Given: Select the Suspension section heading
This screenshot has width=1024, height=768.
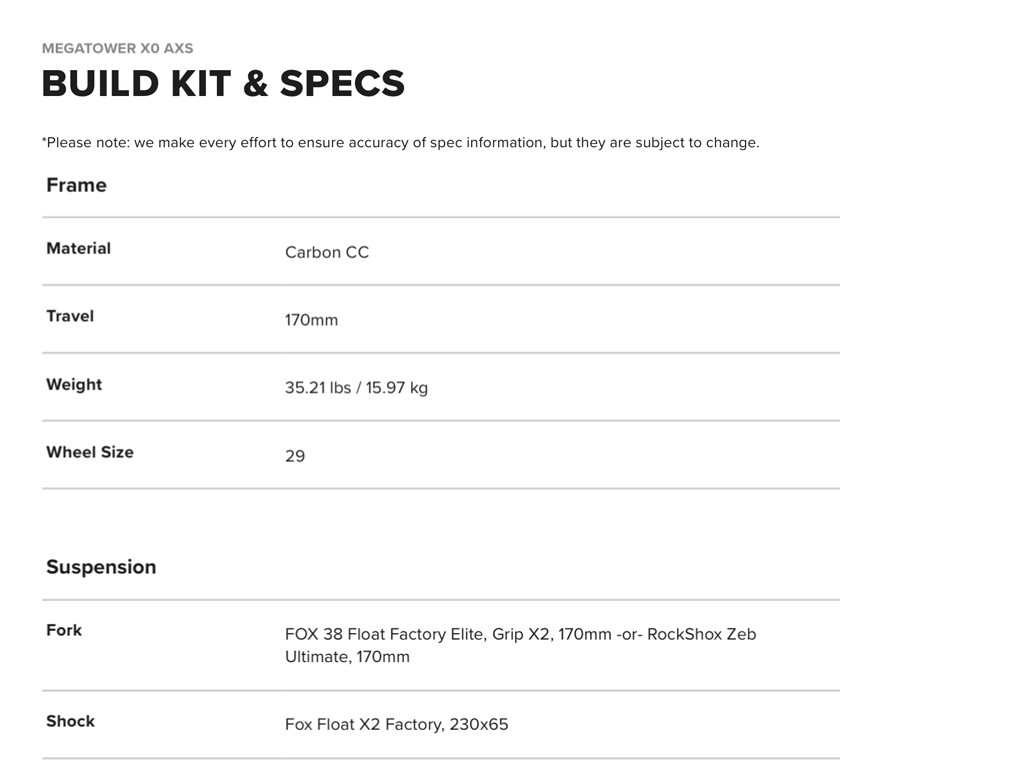Looking at the screenshot, I should [101, 567].
